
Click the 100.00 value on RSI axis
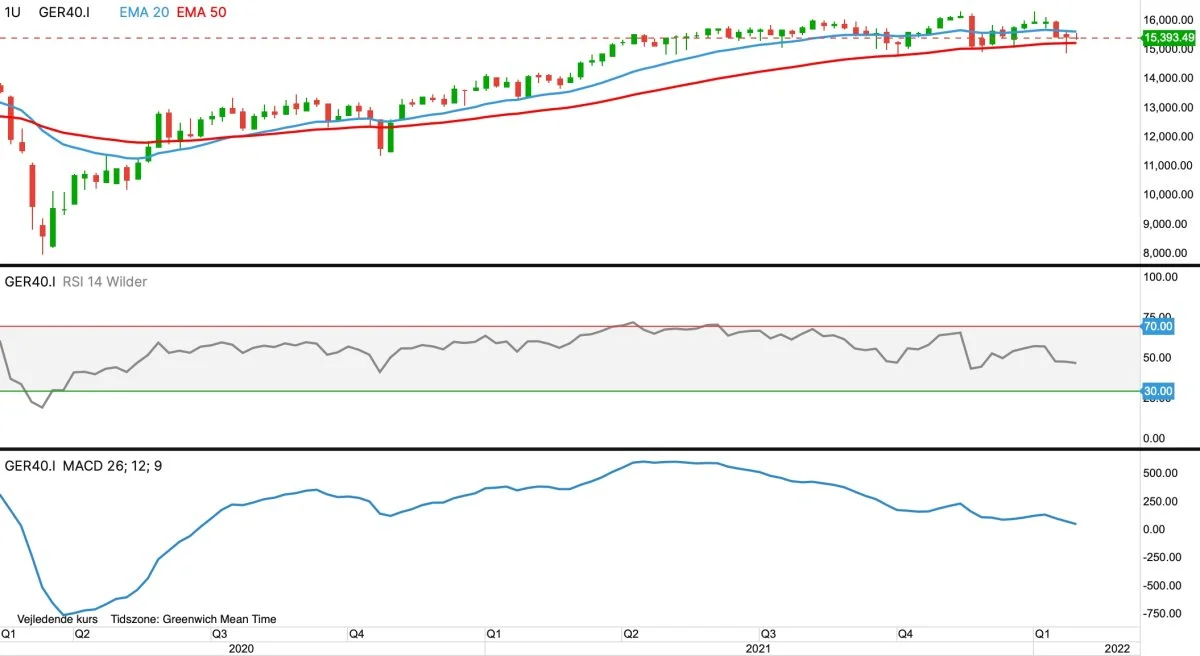pyautogui.click(x=1162, y=277)
